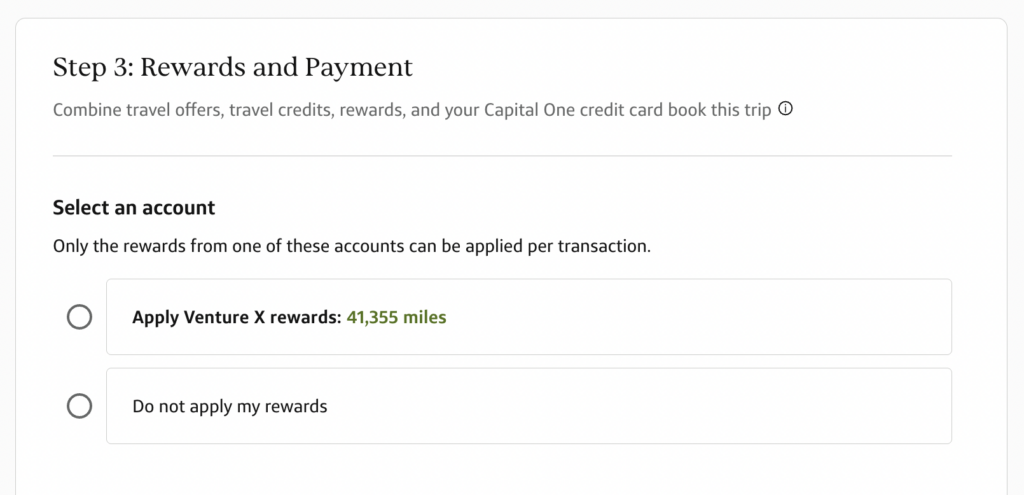Click the Only the rewards note text
Image resolution: width=1024 pixels, height=495 pixels.
351,245
